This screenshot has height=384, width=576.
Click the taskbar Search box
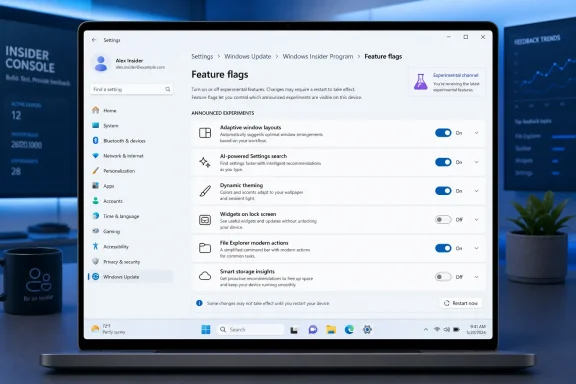coord(251,329)
